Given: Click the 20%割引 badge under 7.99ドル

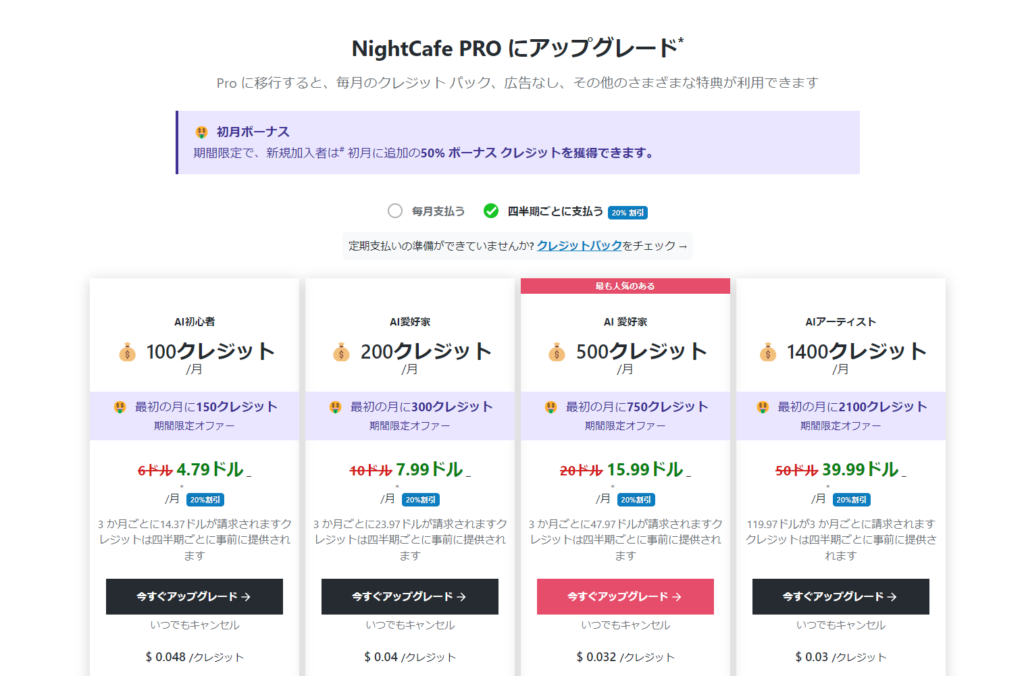Looking at the screenshot, I should coord(421,500).
